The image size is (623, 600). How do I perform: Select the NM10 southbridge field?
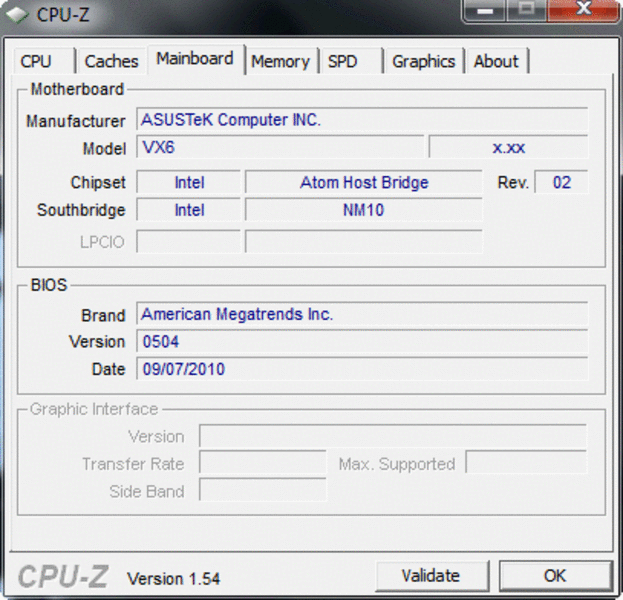pyautogui.click(x=364, y=209)
